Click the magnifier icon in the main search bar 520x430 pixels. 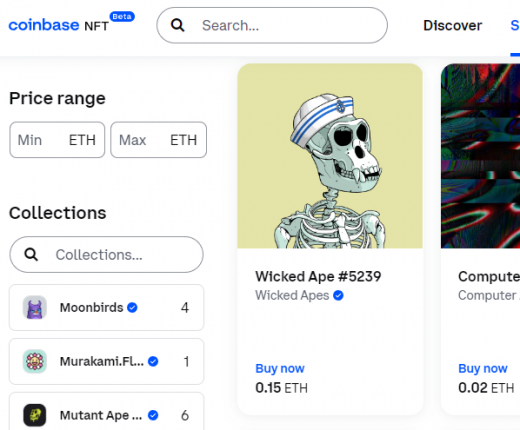point(177,25)
